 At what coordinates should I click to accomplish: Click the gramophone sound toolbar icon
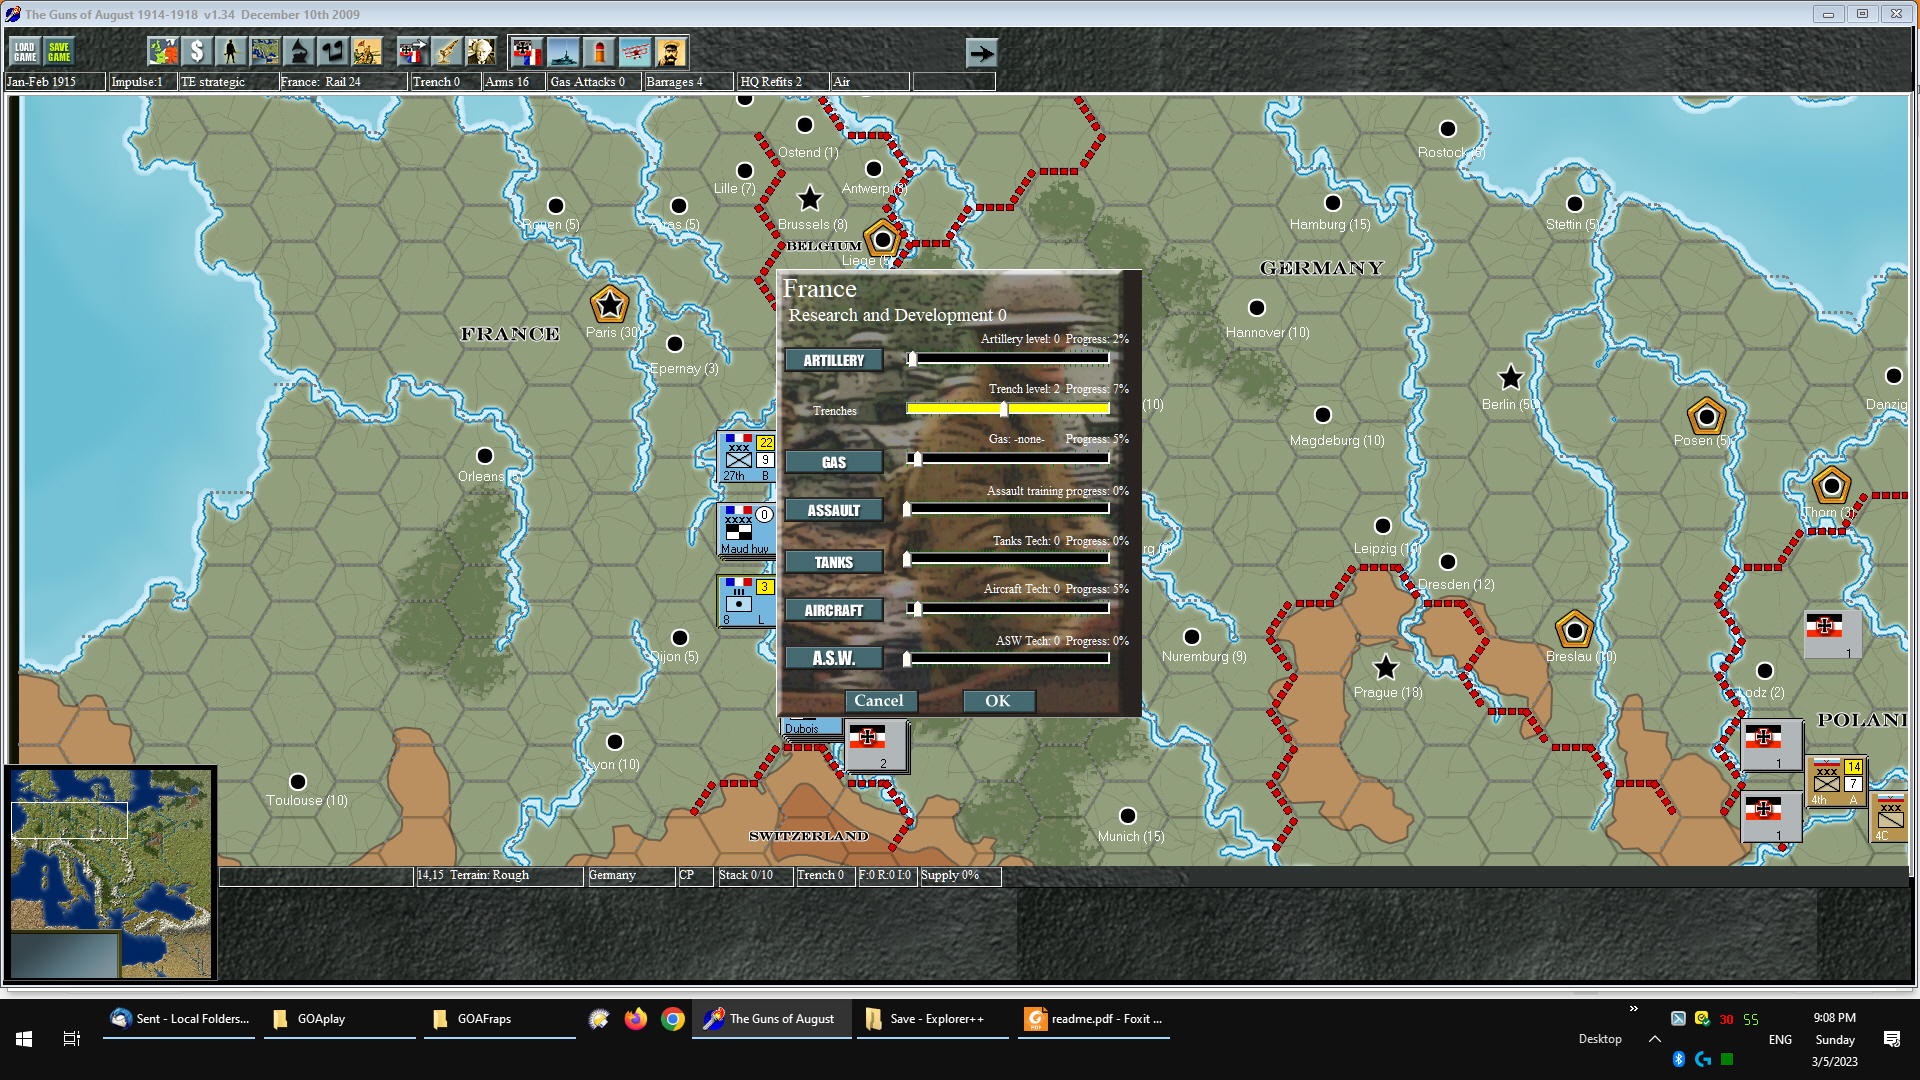click(x=299, y=52)
